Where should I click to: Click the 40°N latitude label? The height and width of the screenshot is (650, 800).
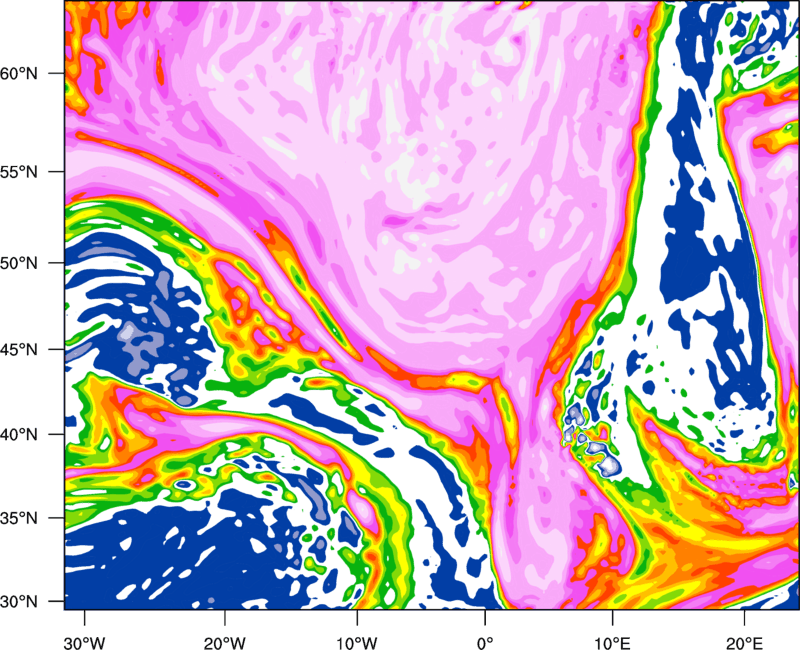tap(19, 435)
